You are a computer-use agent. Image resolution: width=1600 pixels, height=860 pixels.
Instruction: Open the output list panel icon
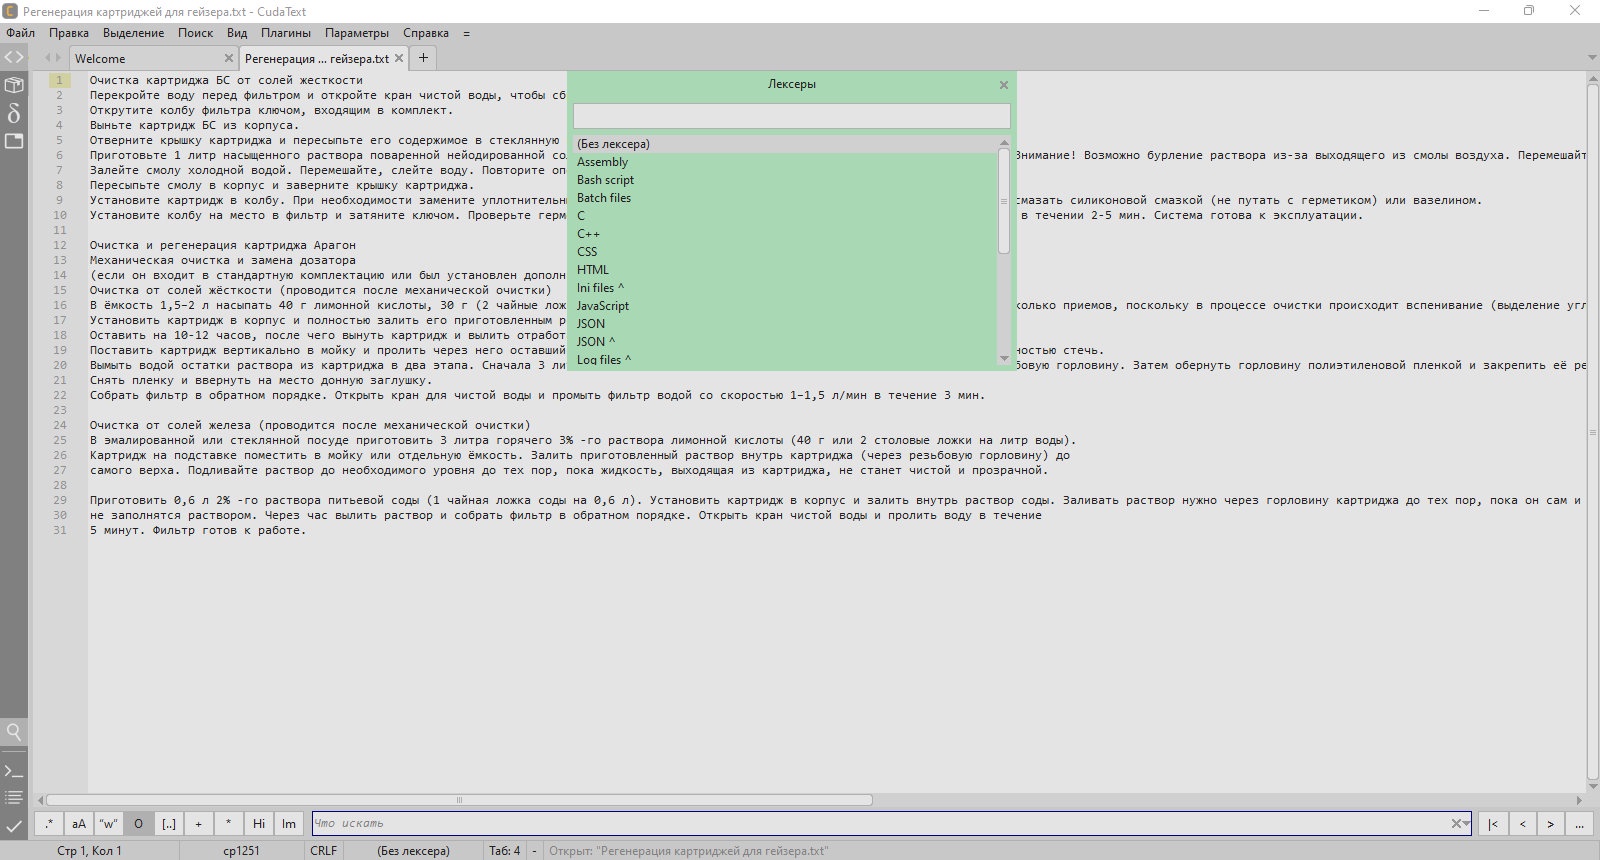pyautogui.click(x=14, y=798)
